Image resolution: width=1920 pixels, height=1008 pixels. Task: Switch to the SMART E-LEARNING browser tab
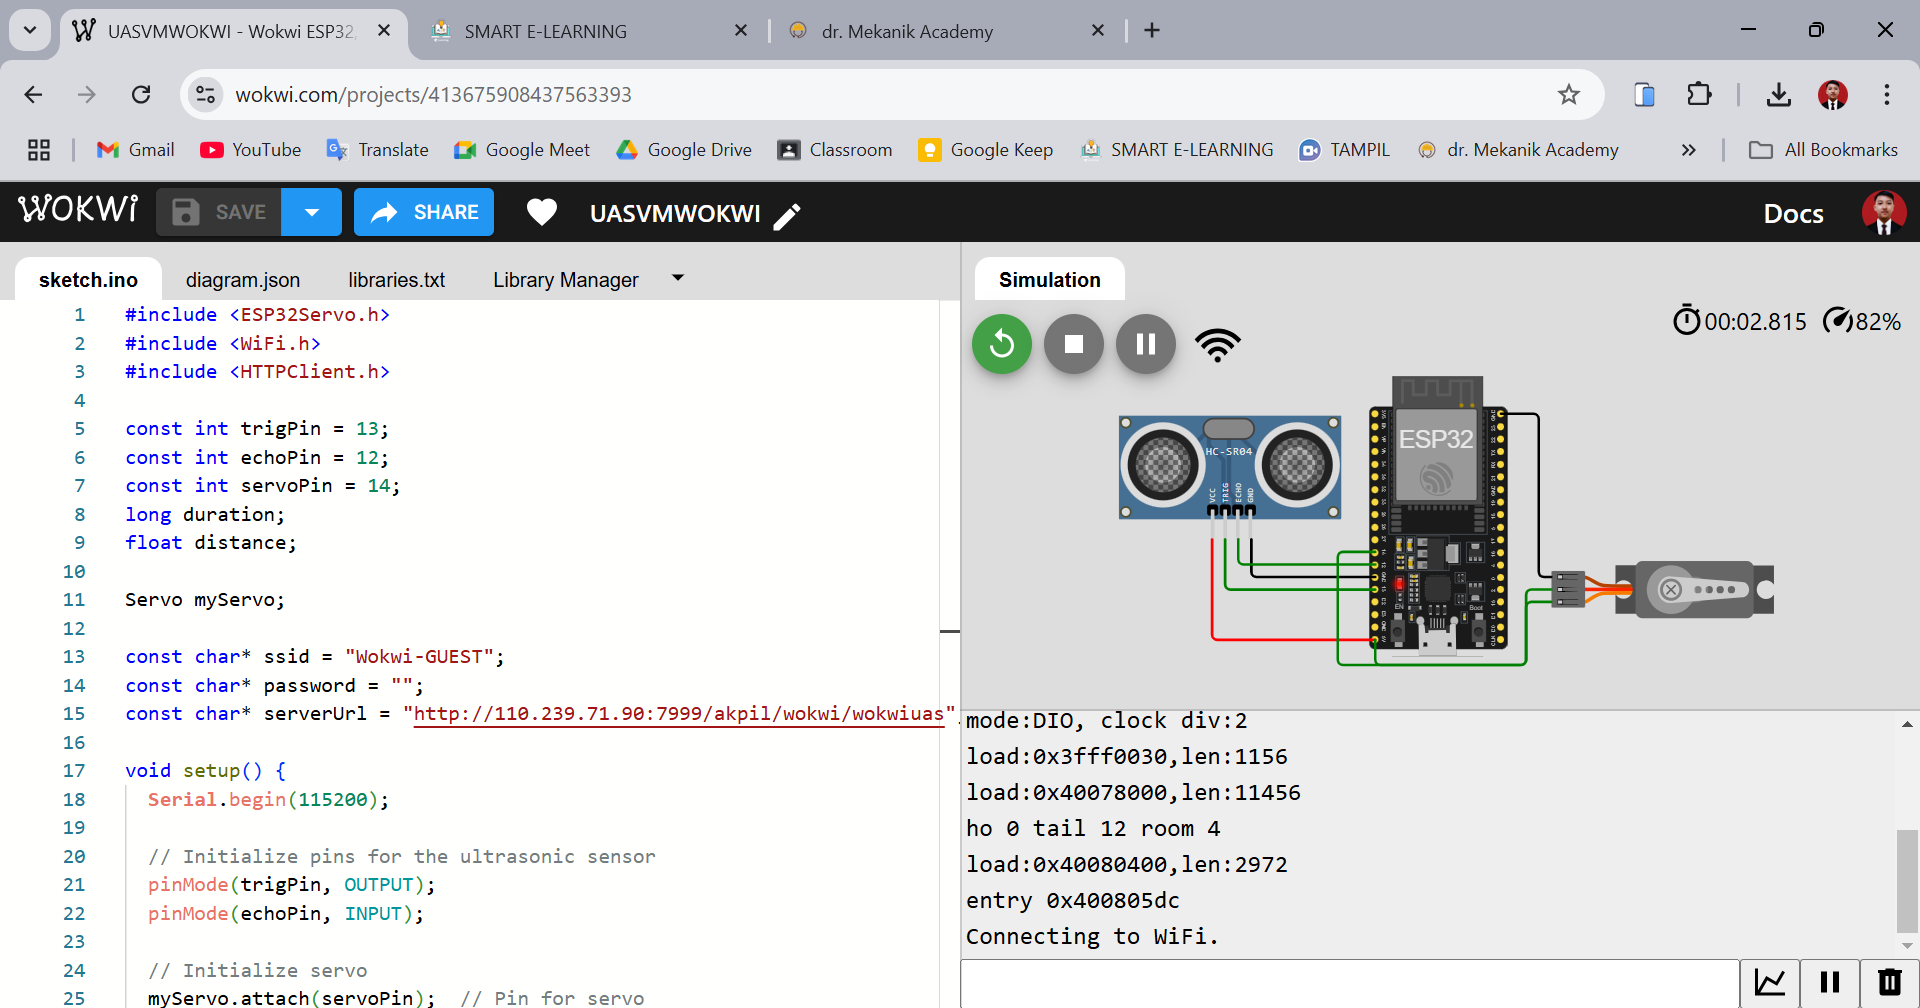pos(590,31)
